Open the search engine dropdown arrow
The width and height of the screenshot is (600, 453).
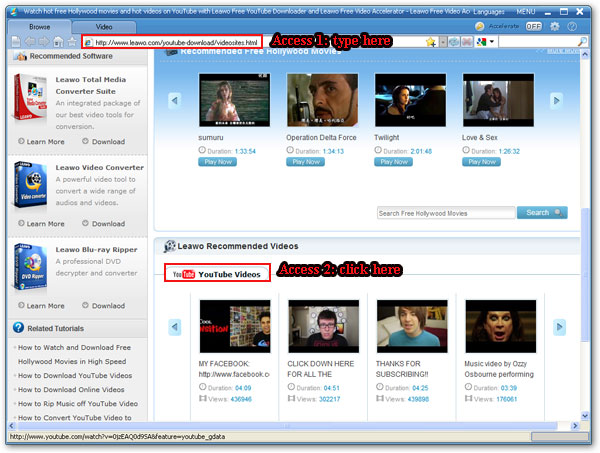pos(492,41)
